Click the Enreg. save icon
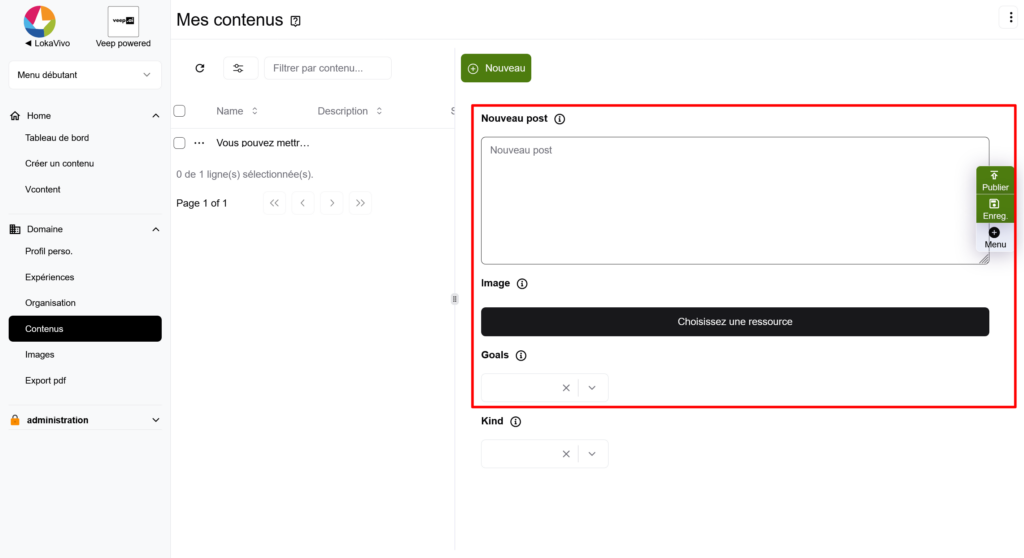The image size is (1024, 558). [995, 209]
